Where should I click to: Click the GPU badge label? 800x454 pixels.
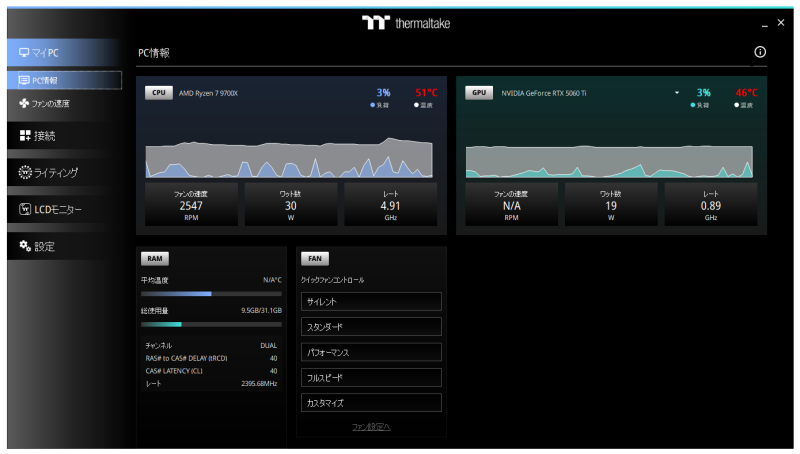479,93
